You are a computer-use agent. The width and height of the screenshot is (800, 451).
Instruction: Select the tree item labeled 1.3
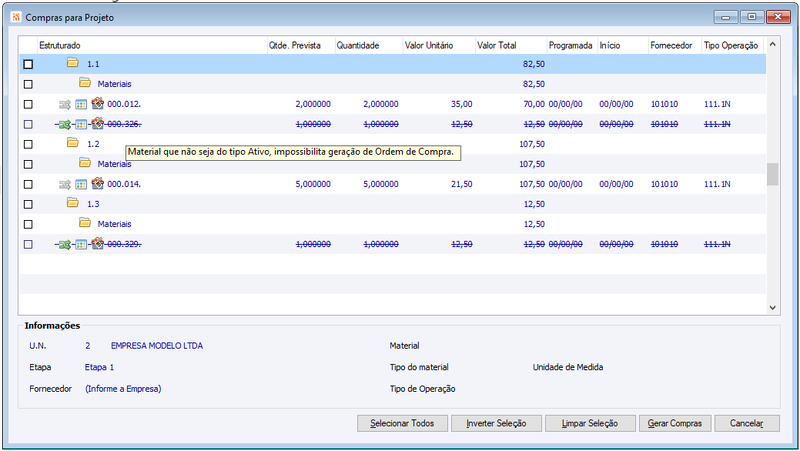93,204
